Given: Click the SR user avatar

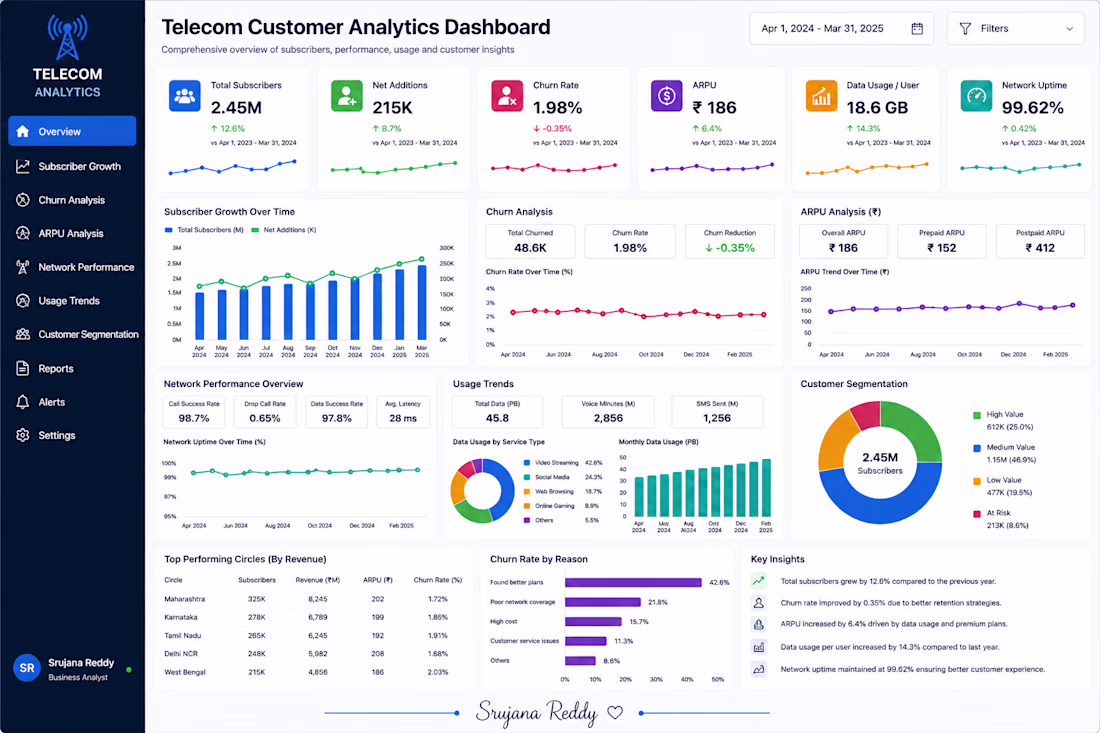Looking at the screenshot, I should [27, 668].
